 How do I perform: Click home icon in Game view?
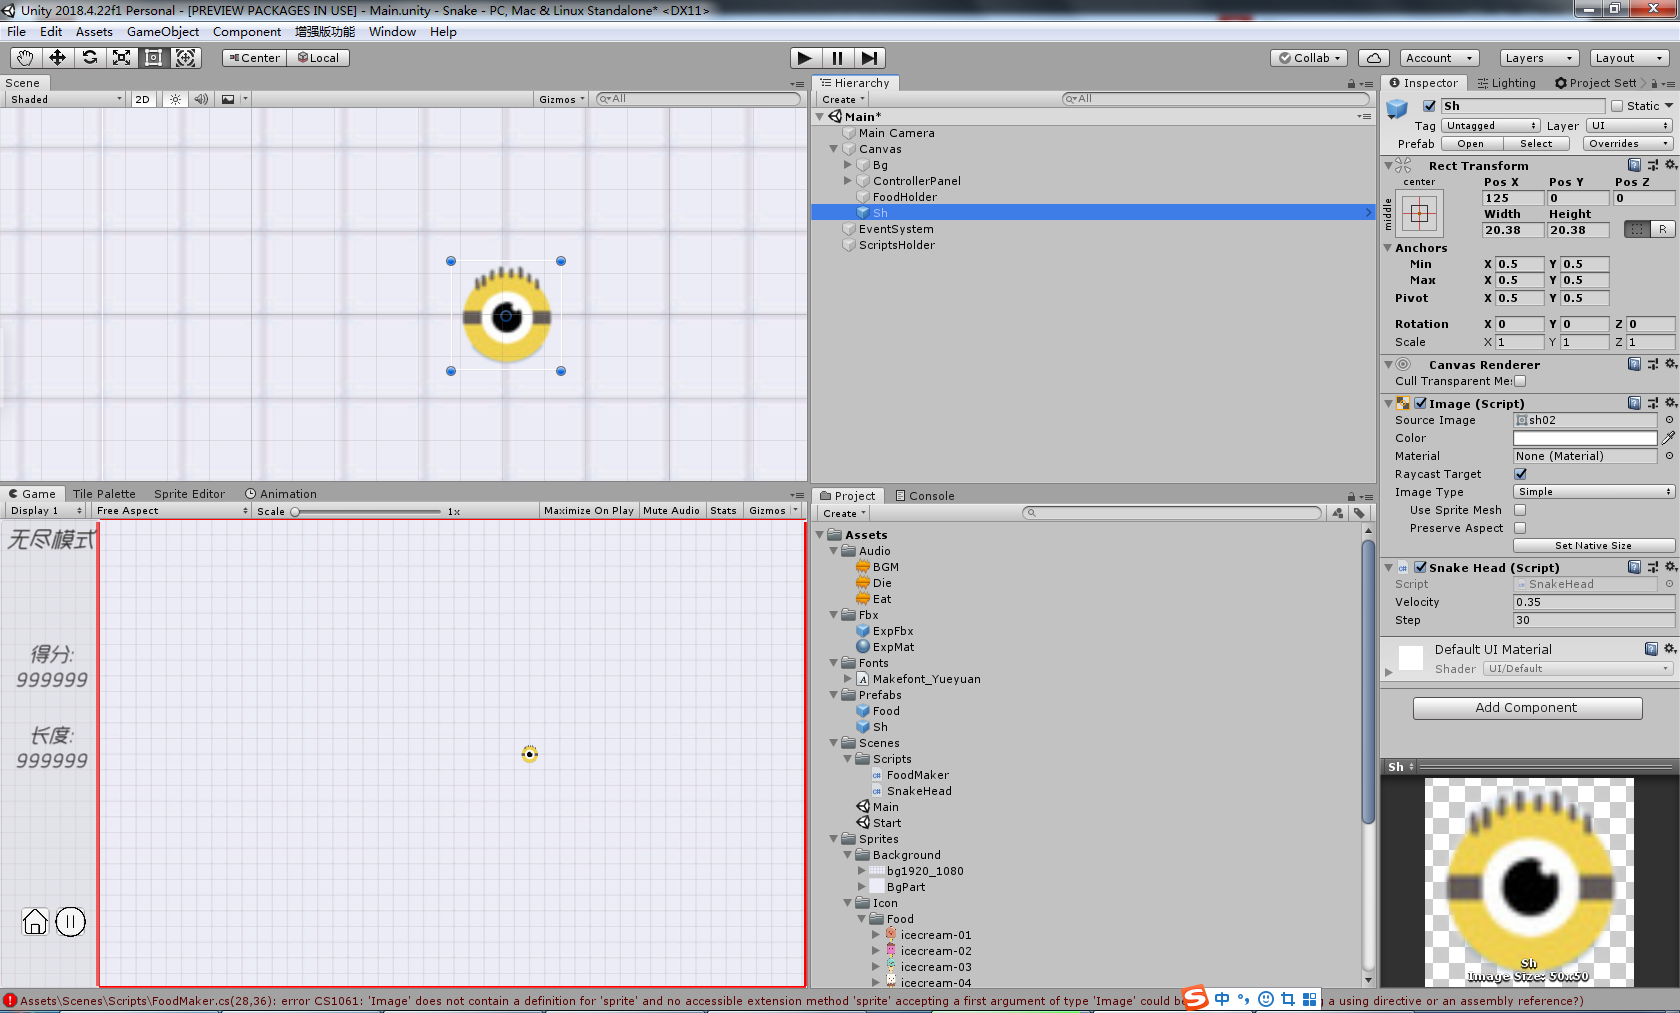[x=35, y=921]
